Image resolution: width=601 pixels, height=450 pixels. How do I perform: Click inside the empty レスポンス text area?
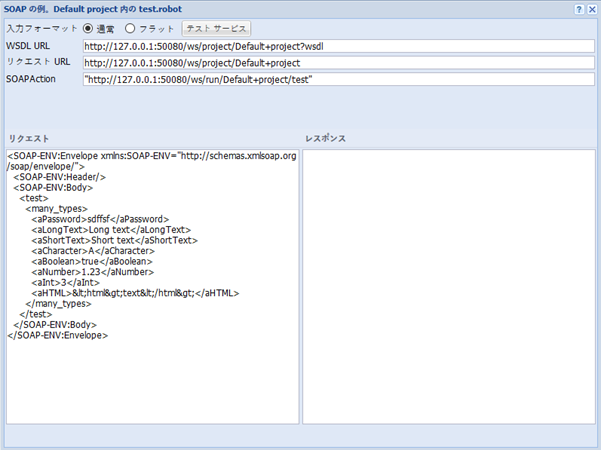pos(449,286)
